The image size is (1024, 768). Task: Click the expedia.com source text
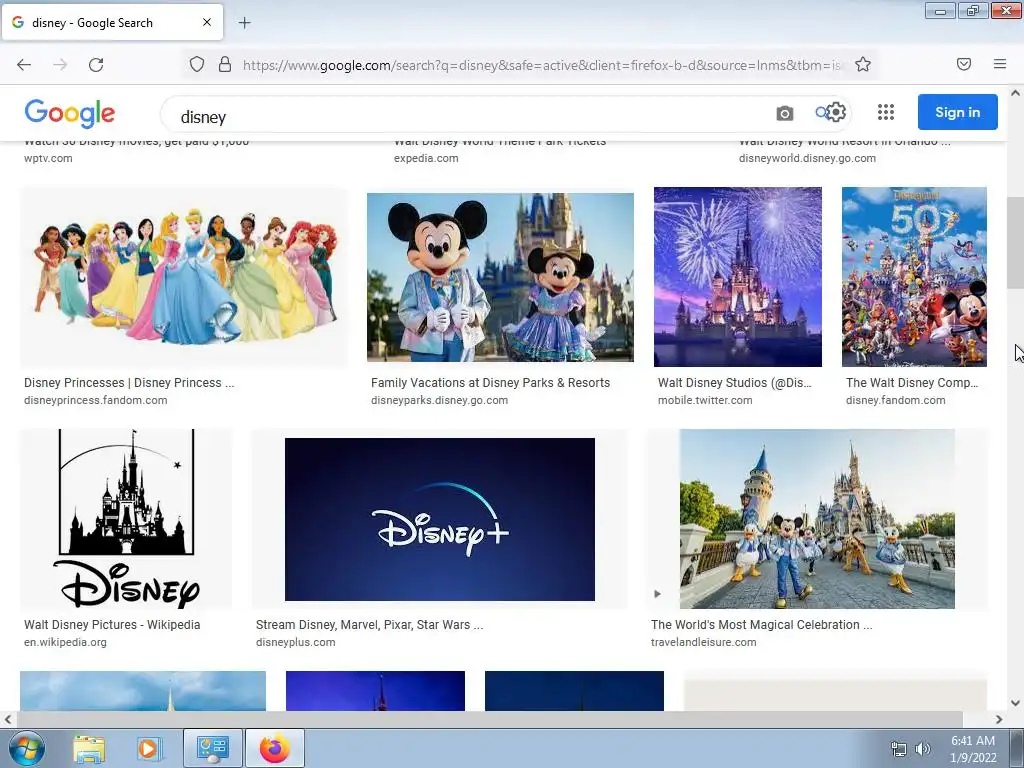(x=426, y=158)
